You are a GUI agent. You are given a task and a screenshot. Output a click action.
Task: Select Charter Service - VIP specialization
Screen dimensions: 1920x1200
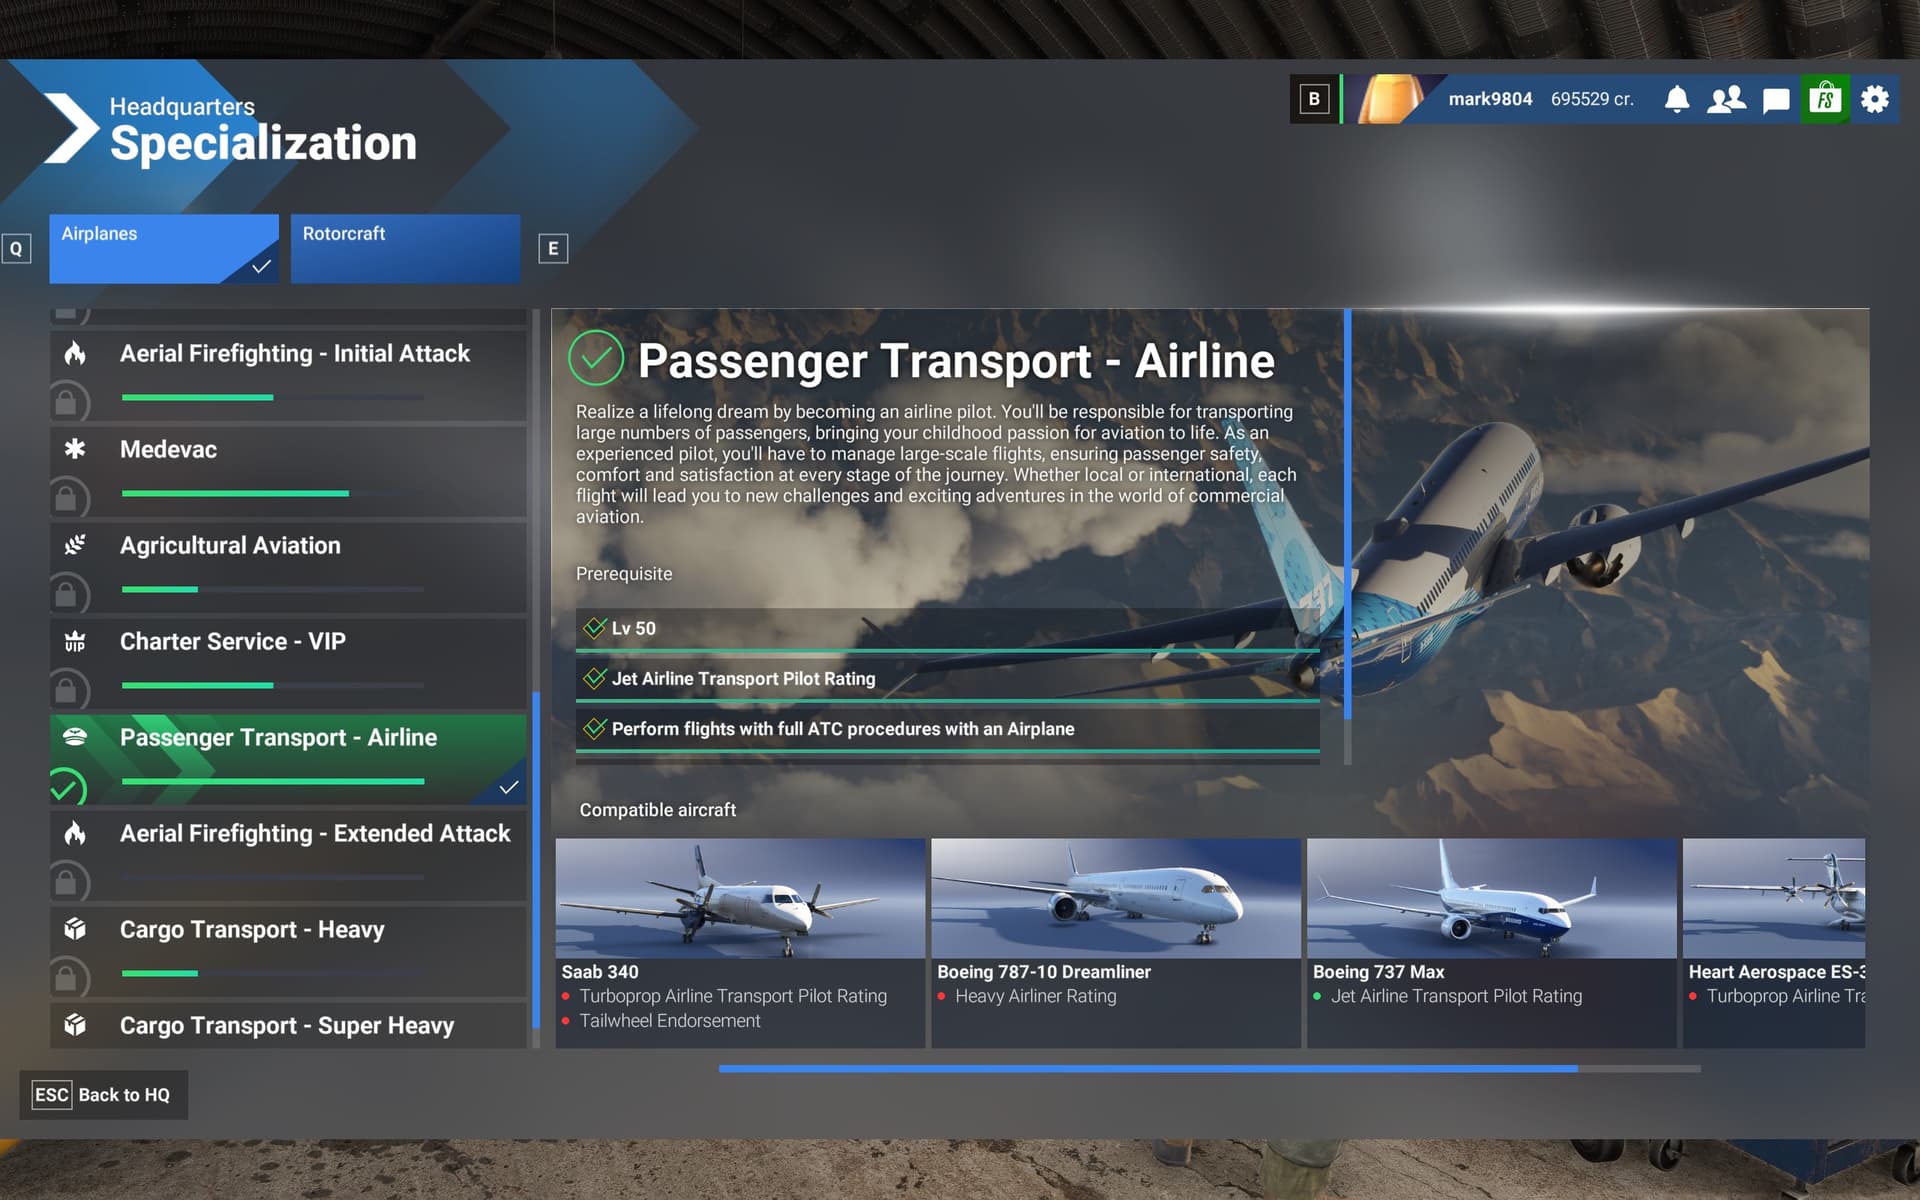288,663
